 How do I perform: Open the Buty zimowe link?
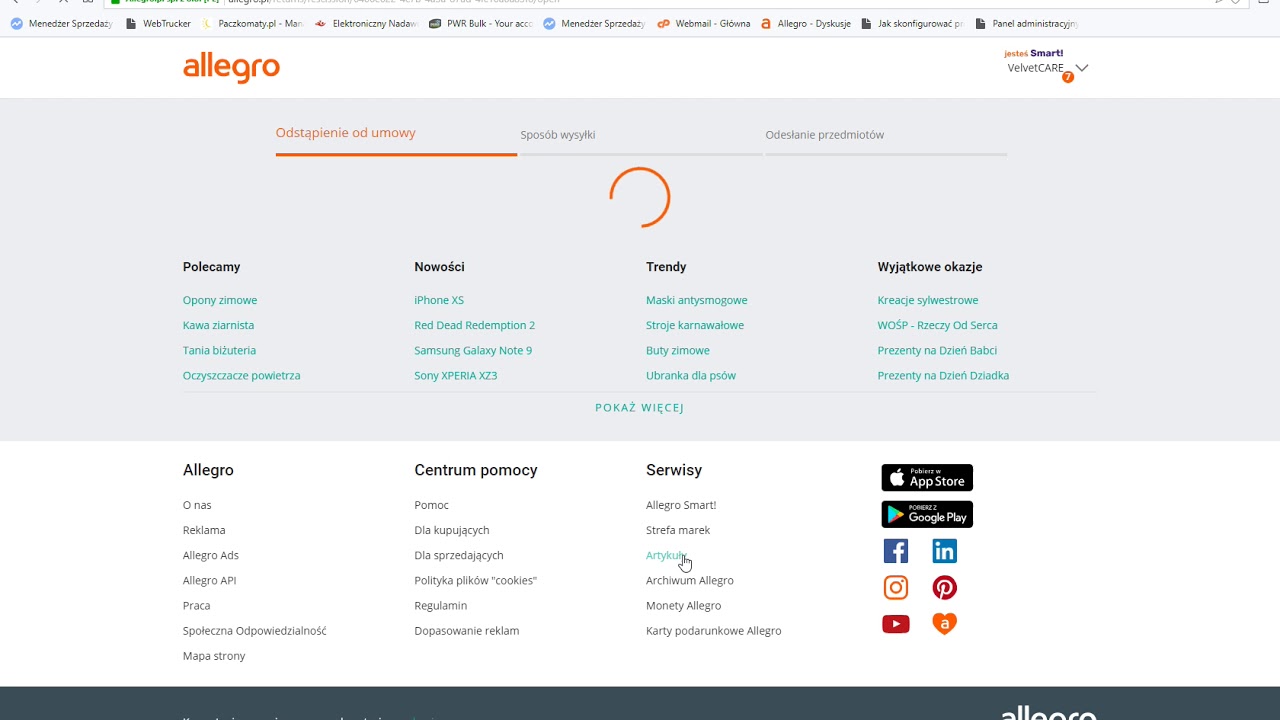(678, 350)
